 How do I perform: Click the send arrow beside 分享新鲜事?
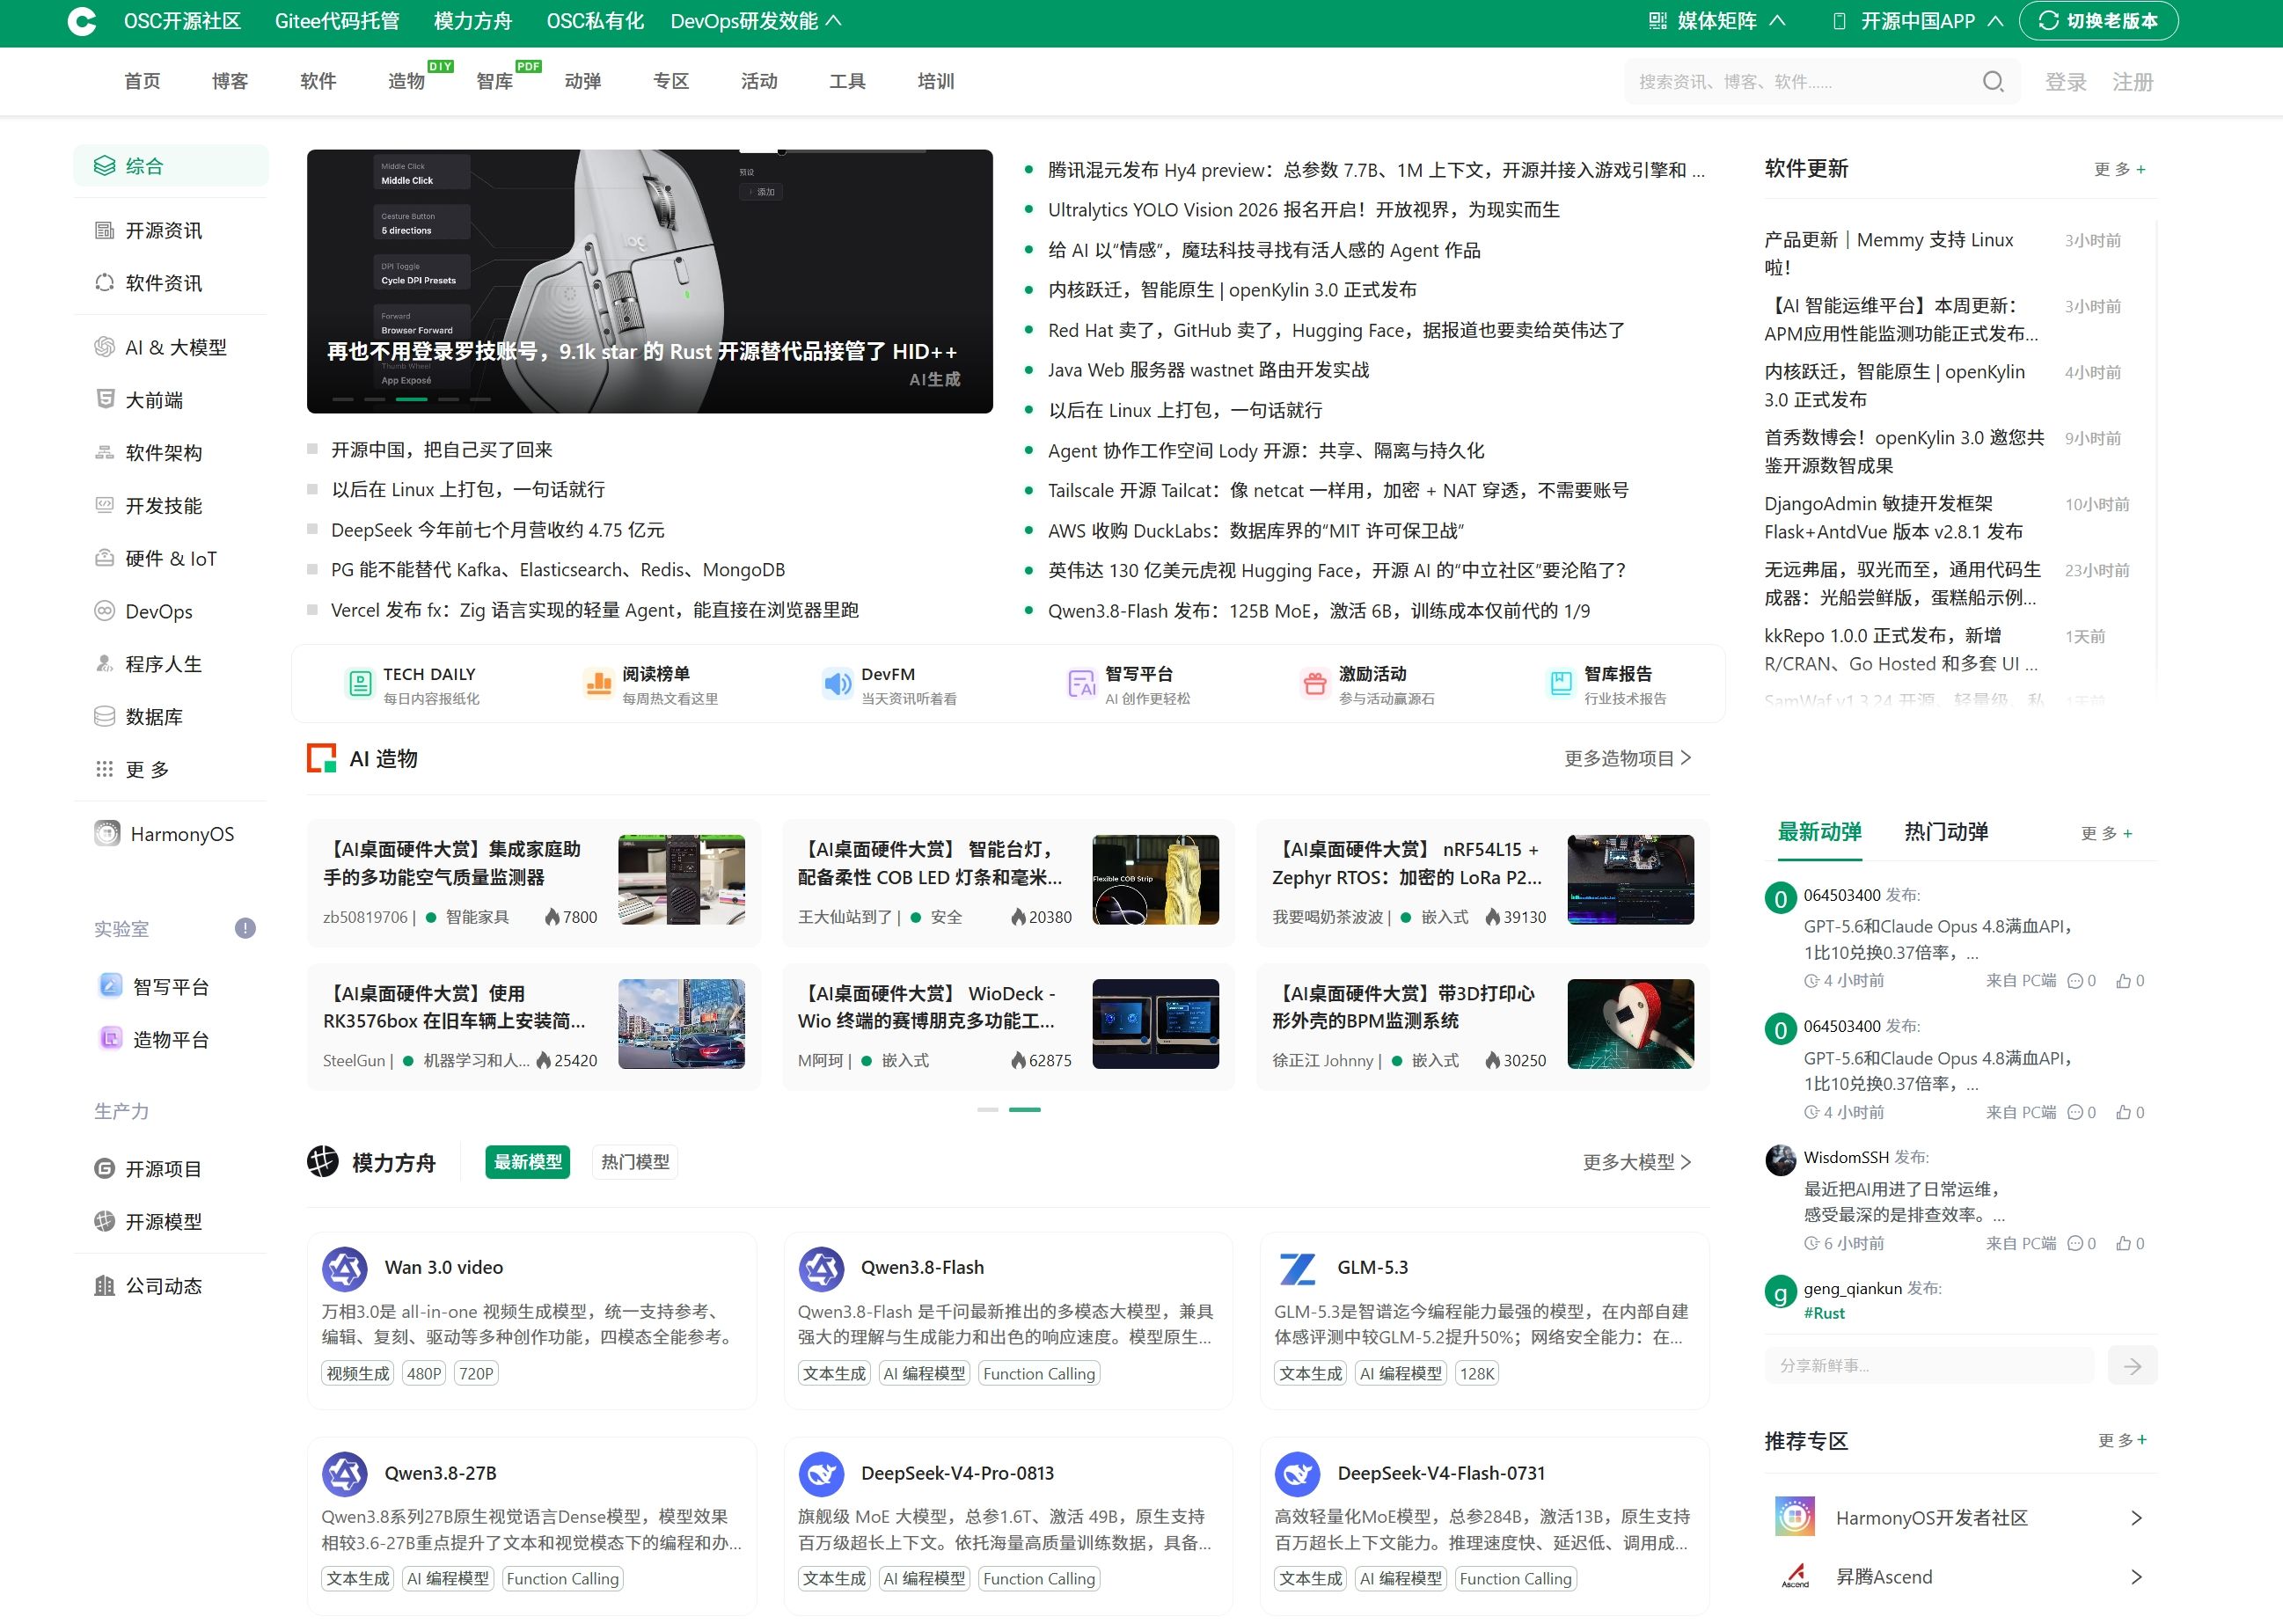[2132, 1366]
